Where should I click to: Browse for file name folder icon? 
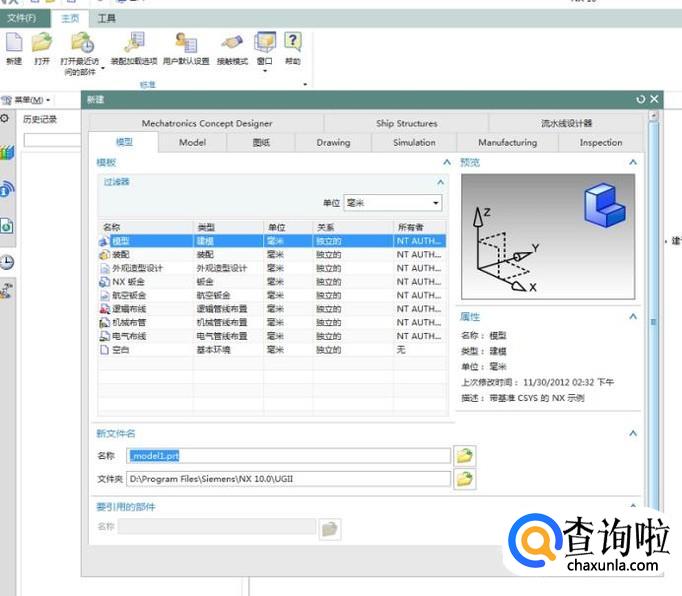point(465,456)
